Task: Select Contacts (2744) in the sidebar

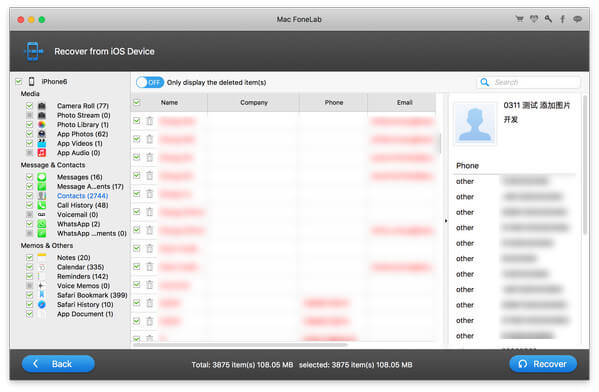Action: (83, 196)
